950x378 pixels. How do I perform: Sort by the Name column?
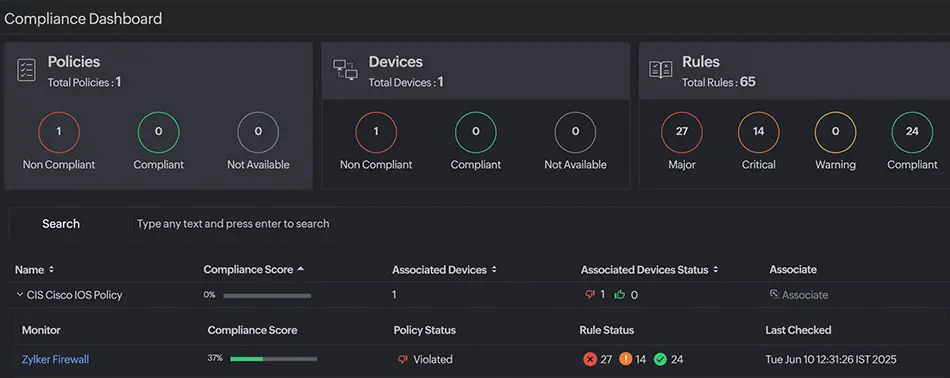point(35,270)
